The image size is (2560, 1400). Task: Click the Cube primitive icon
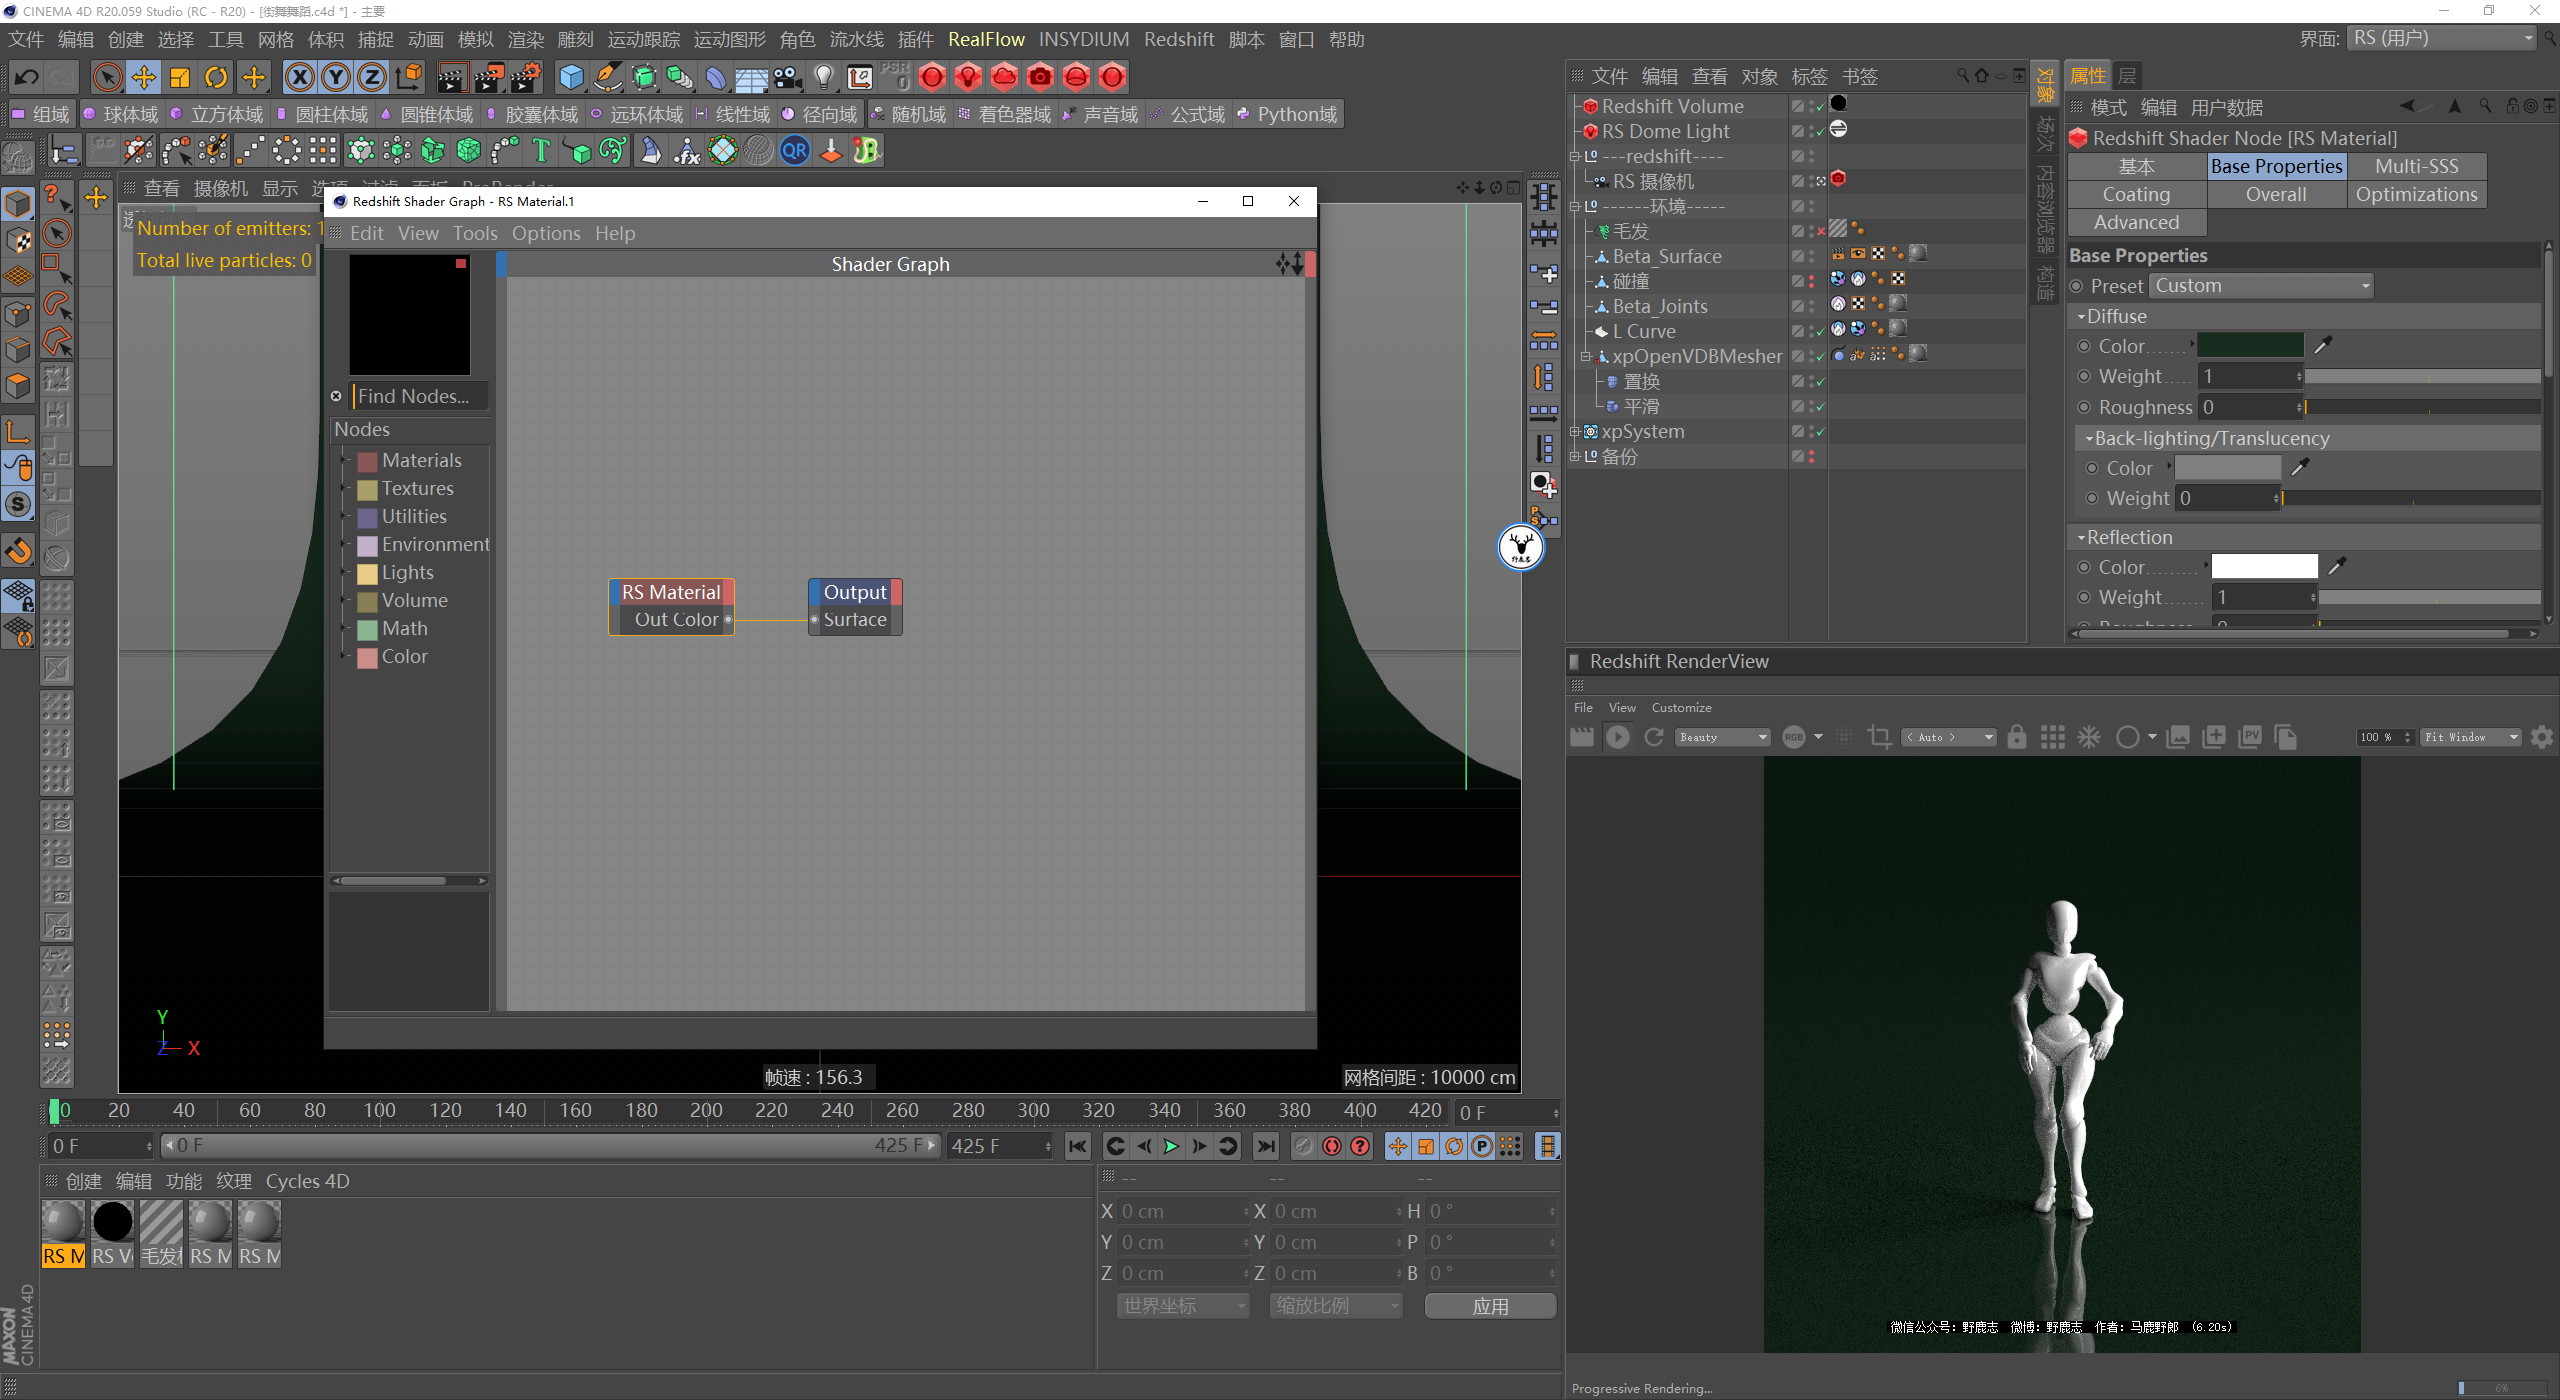coord(571,77)
